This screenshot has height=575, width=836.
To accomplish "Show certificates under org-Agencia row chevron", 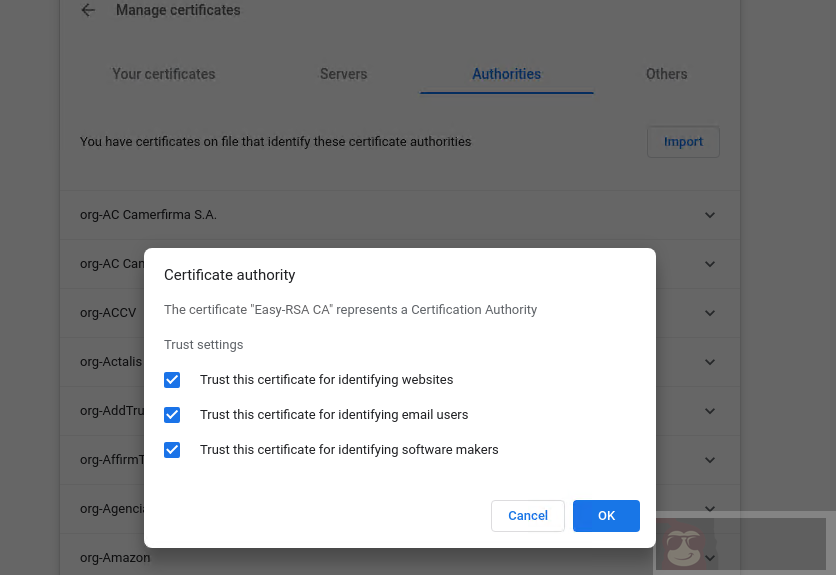I will point(710,509).
